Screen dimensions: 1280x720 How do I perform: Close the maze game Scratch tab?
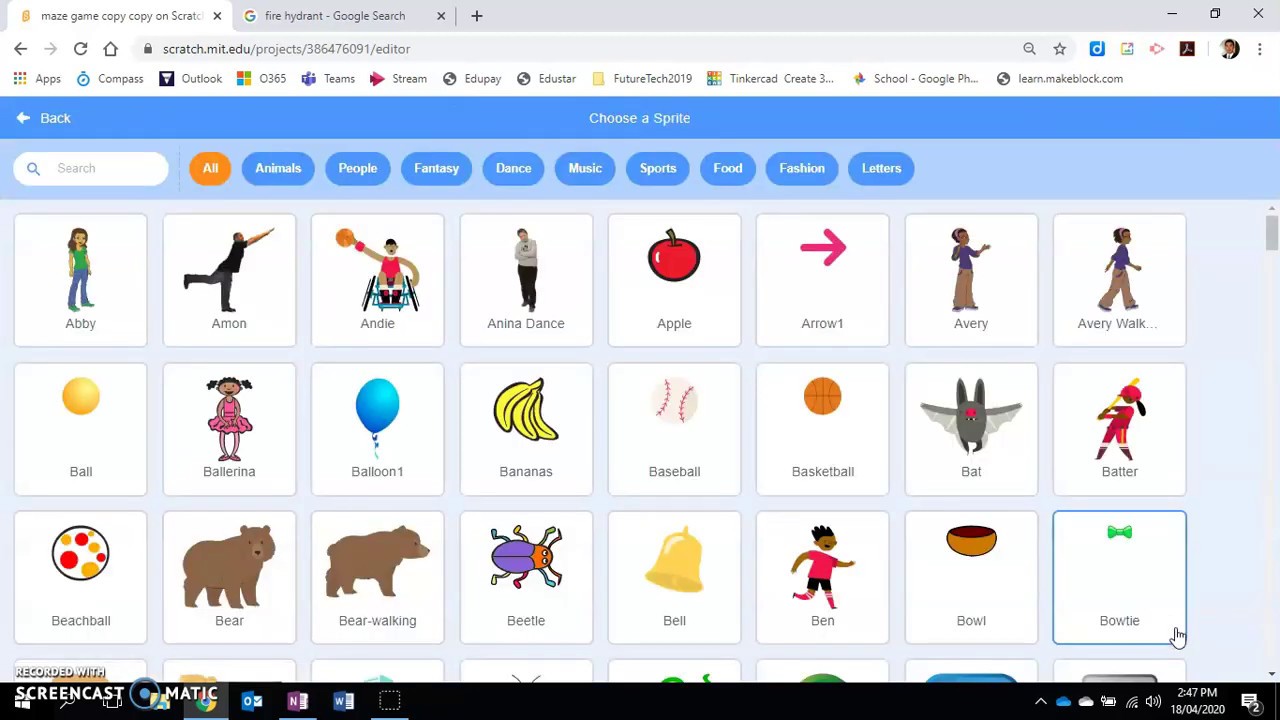click(x=217, y=16)
